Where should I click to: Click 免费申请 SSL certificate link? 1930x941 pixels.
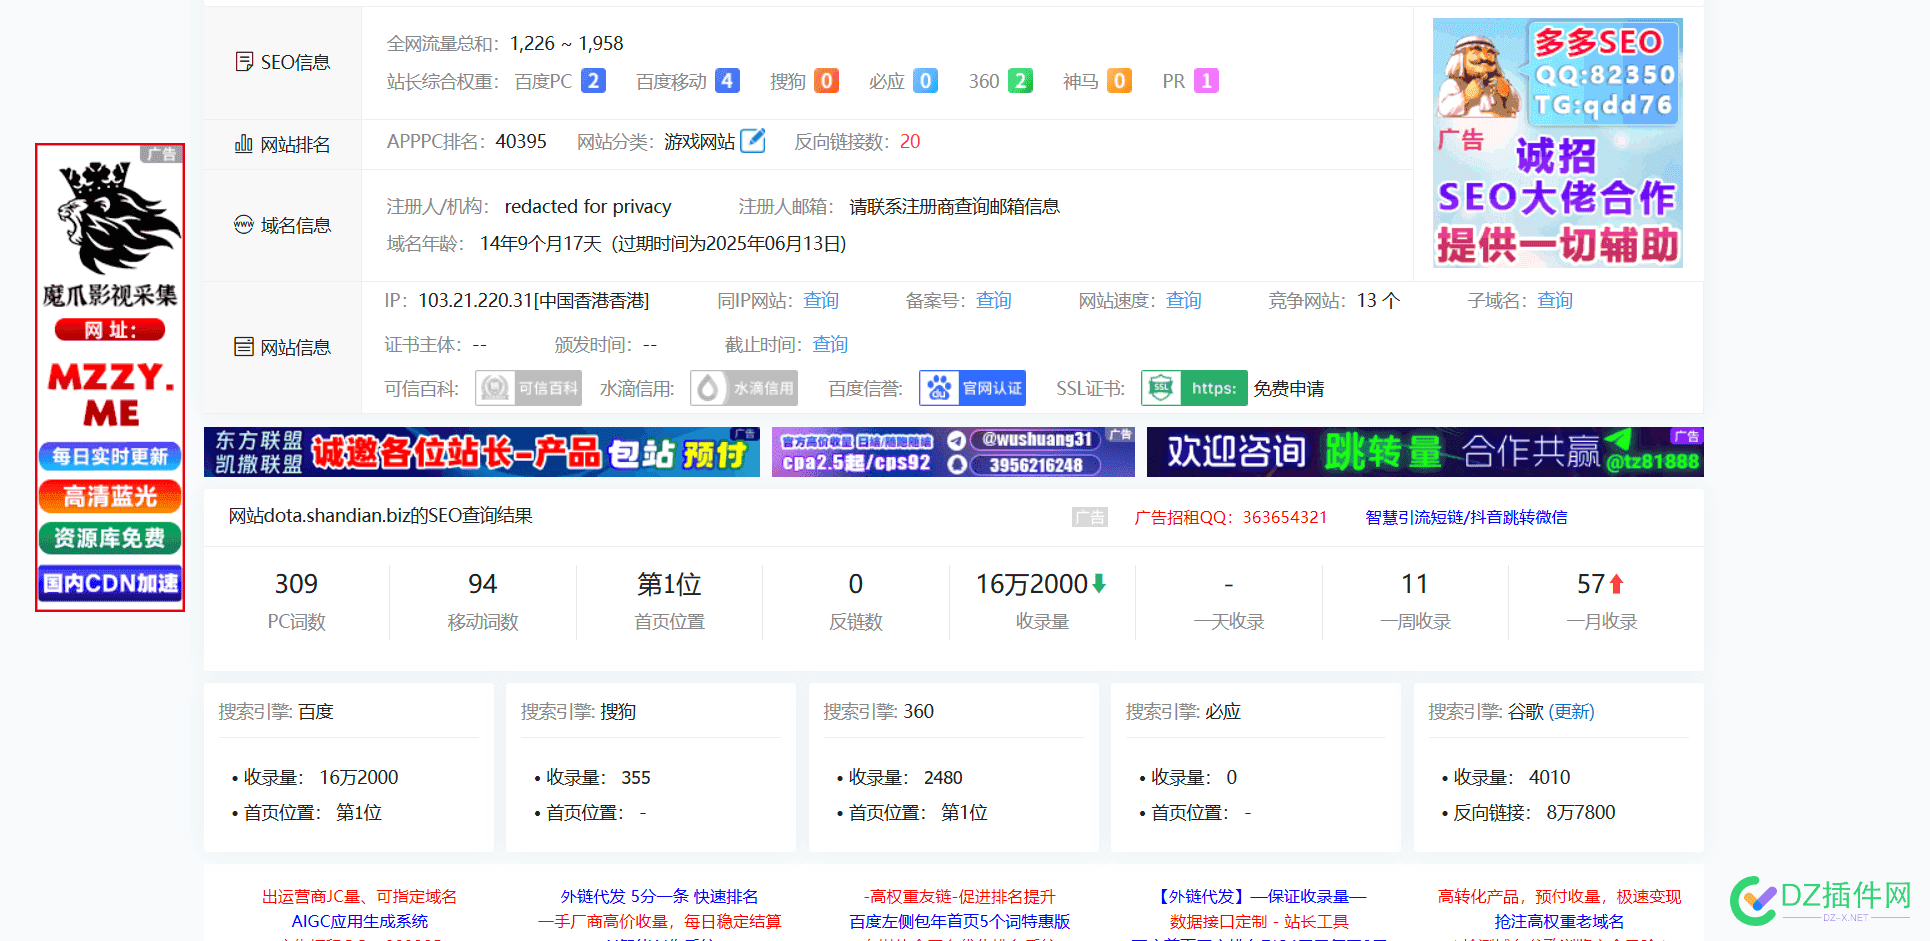(x=1289, y=388)
